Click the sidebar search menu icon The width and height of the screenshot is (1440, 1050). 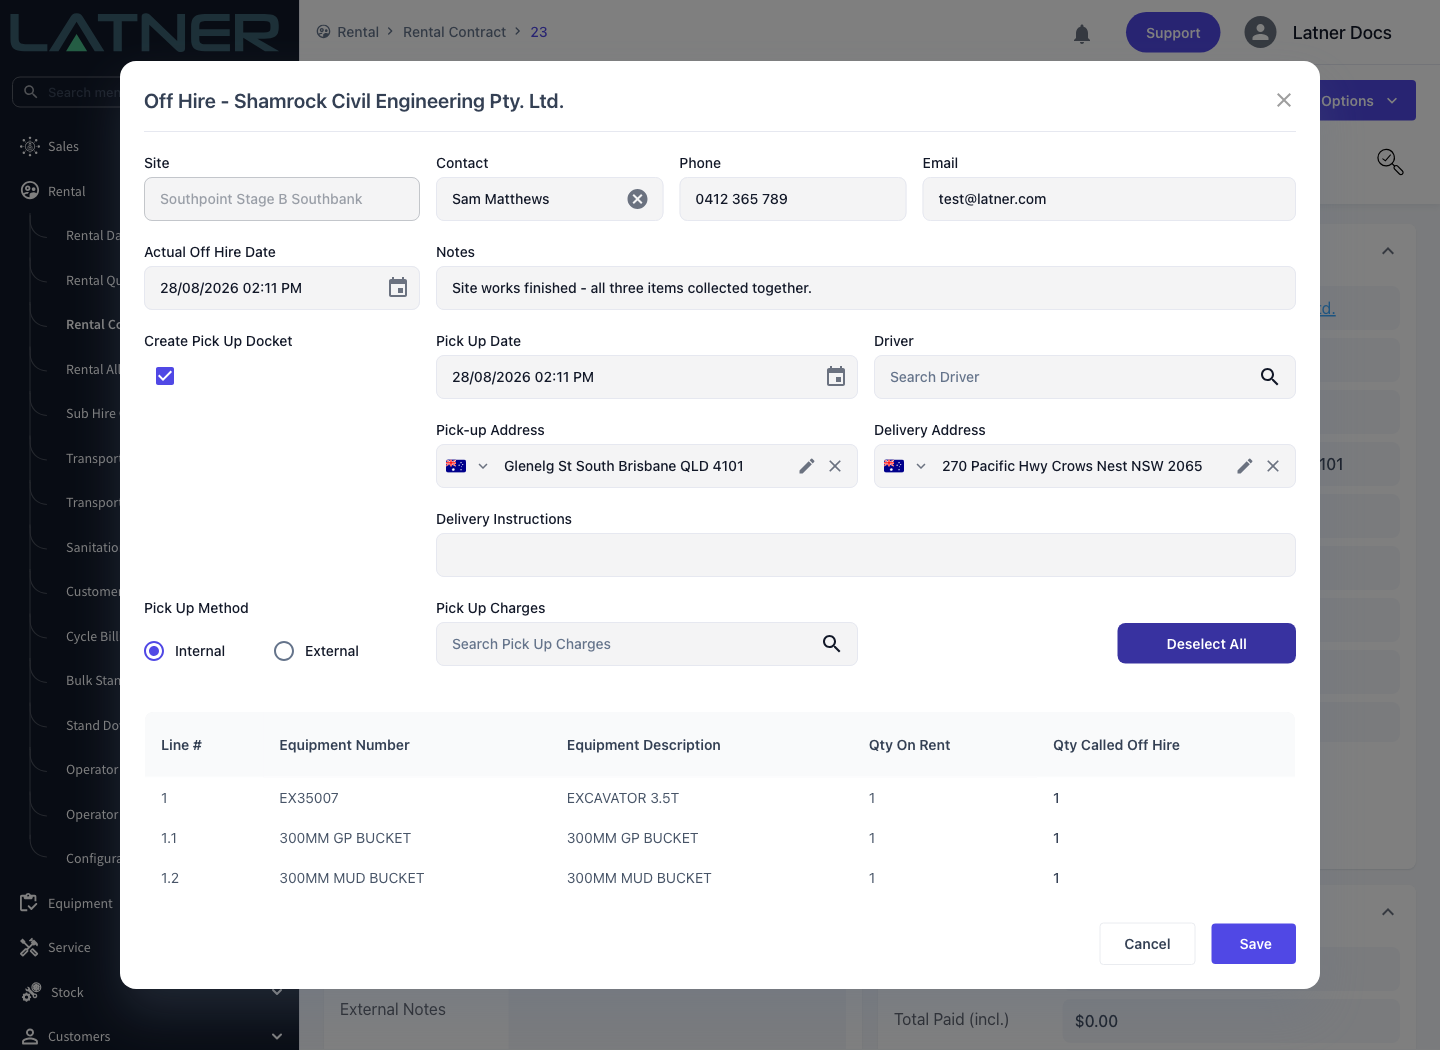31,92
